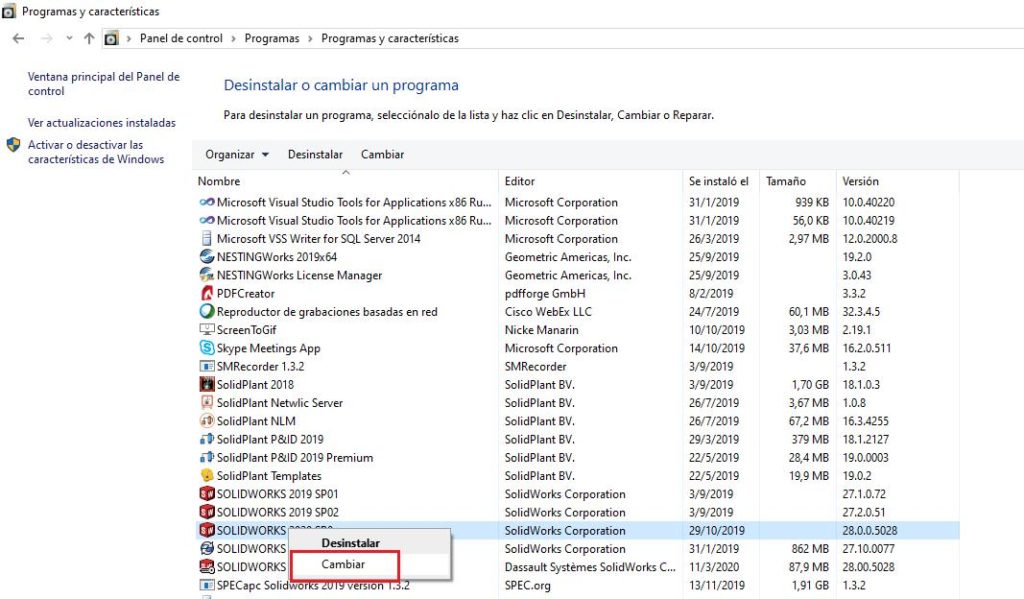Viewport: 1024px width, 599px height.
Task: Click Programas y características in the breadcrumb
Action: [x=390, y=39]
